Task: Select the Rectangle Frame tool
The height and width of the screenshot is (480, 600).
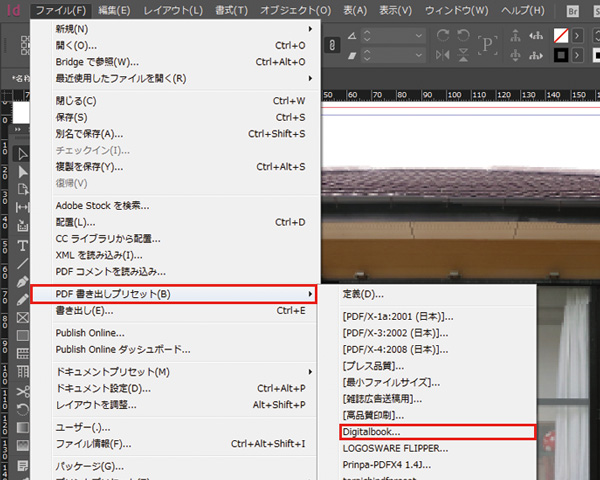Action: [x=22, y=318]
